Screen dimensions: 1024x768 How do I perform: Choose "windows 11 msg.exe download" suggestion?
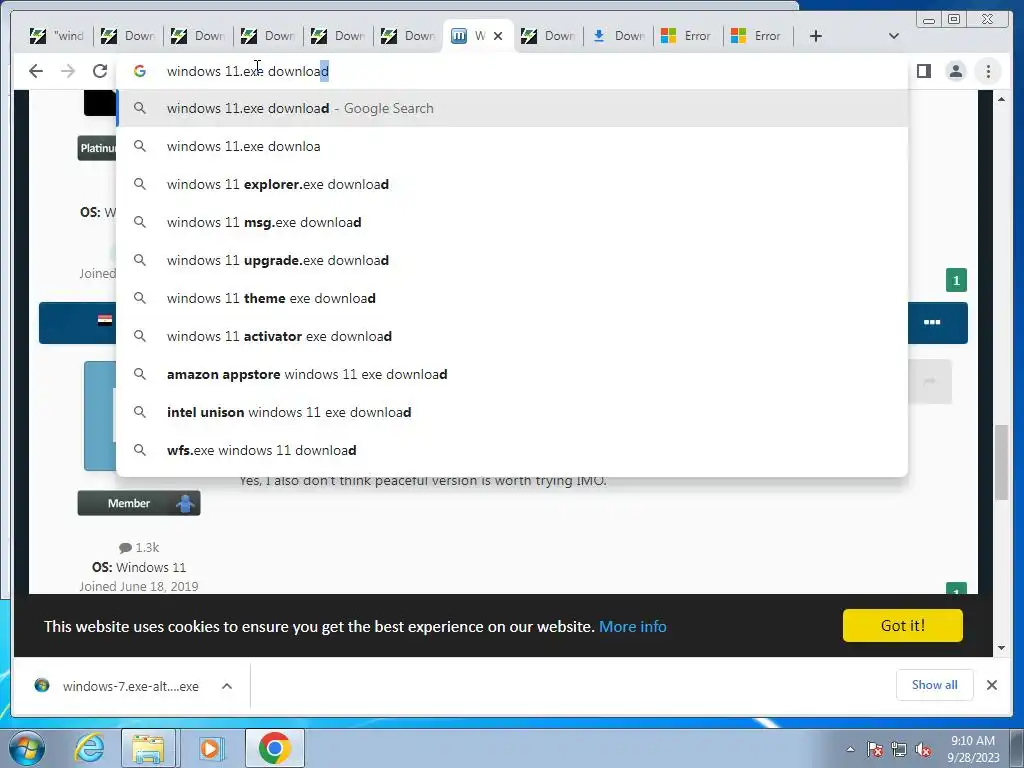(512, 222)
